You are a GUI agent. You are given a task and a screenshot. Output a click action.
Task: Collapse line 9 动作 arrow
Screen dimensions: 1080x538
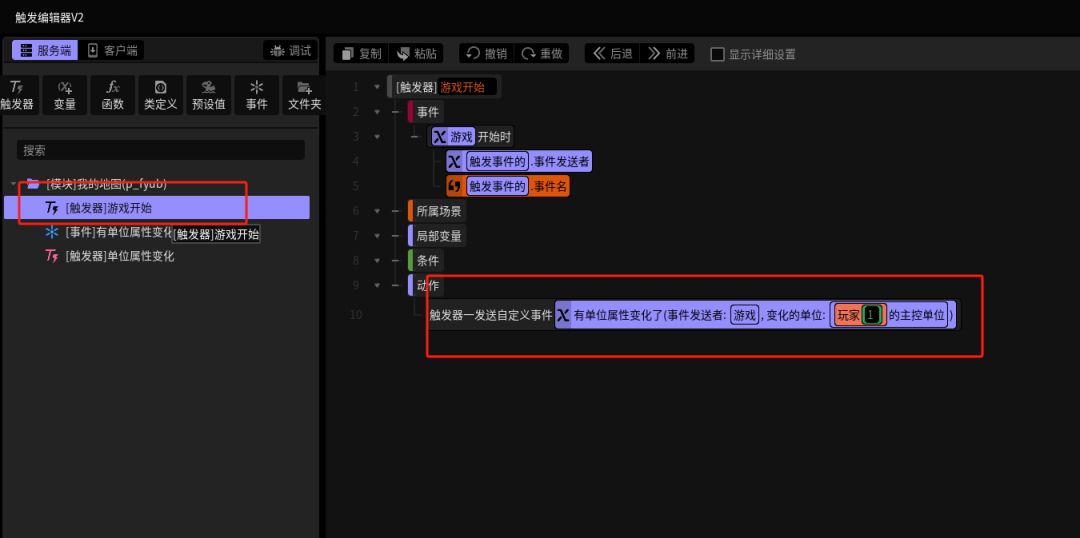point(377,285)
